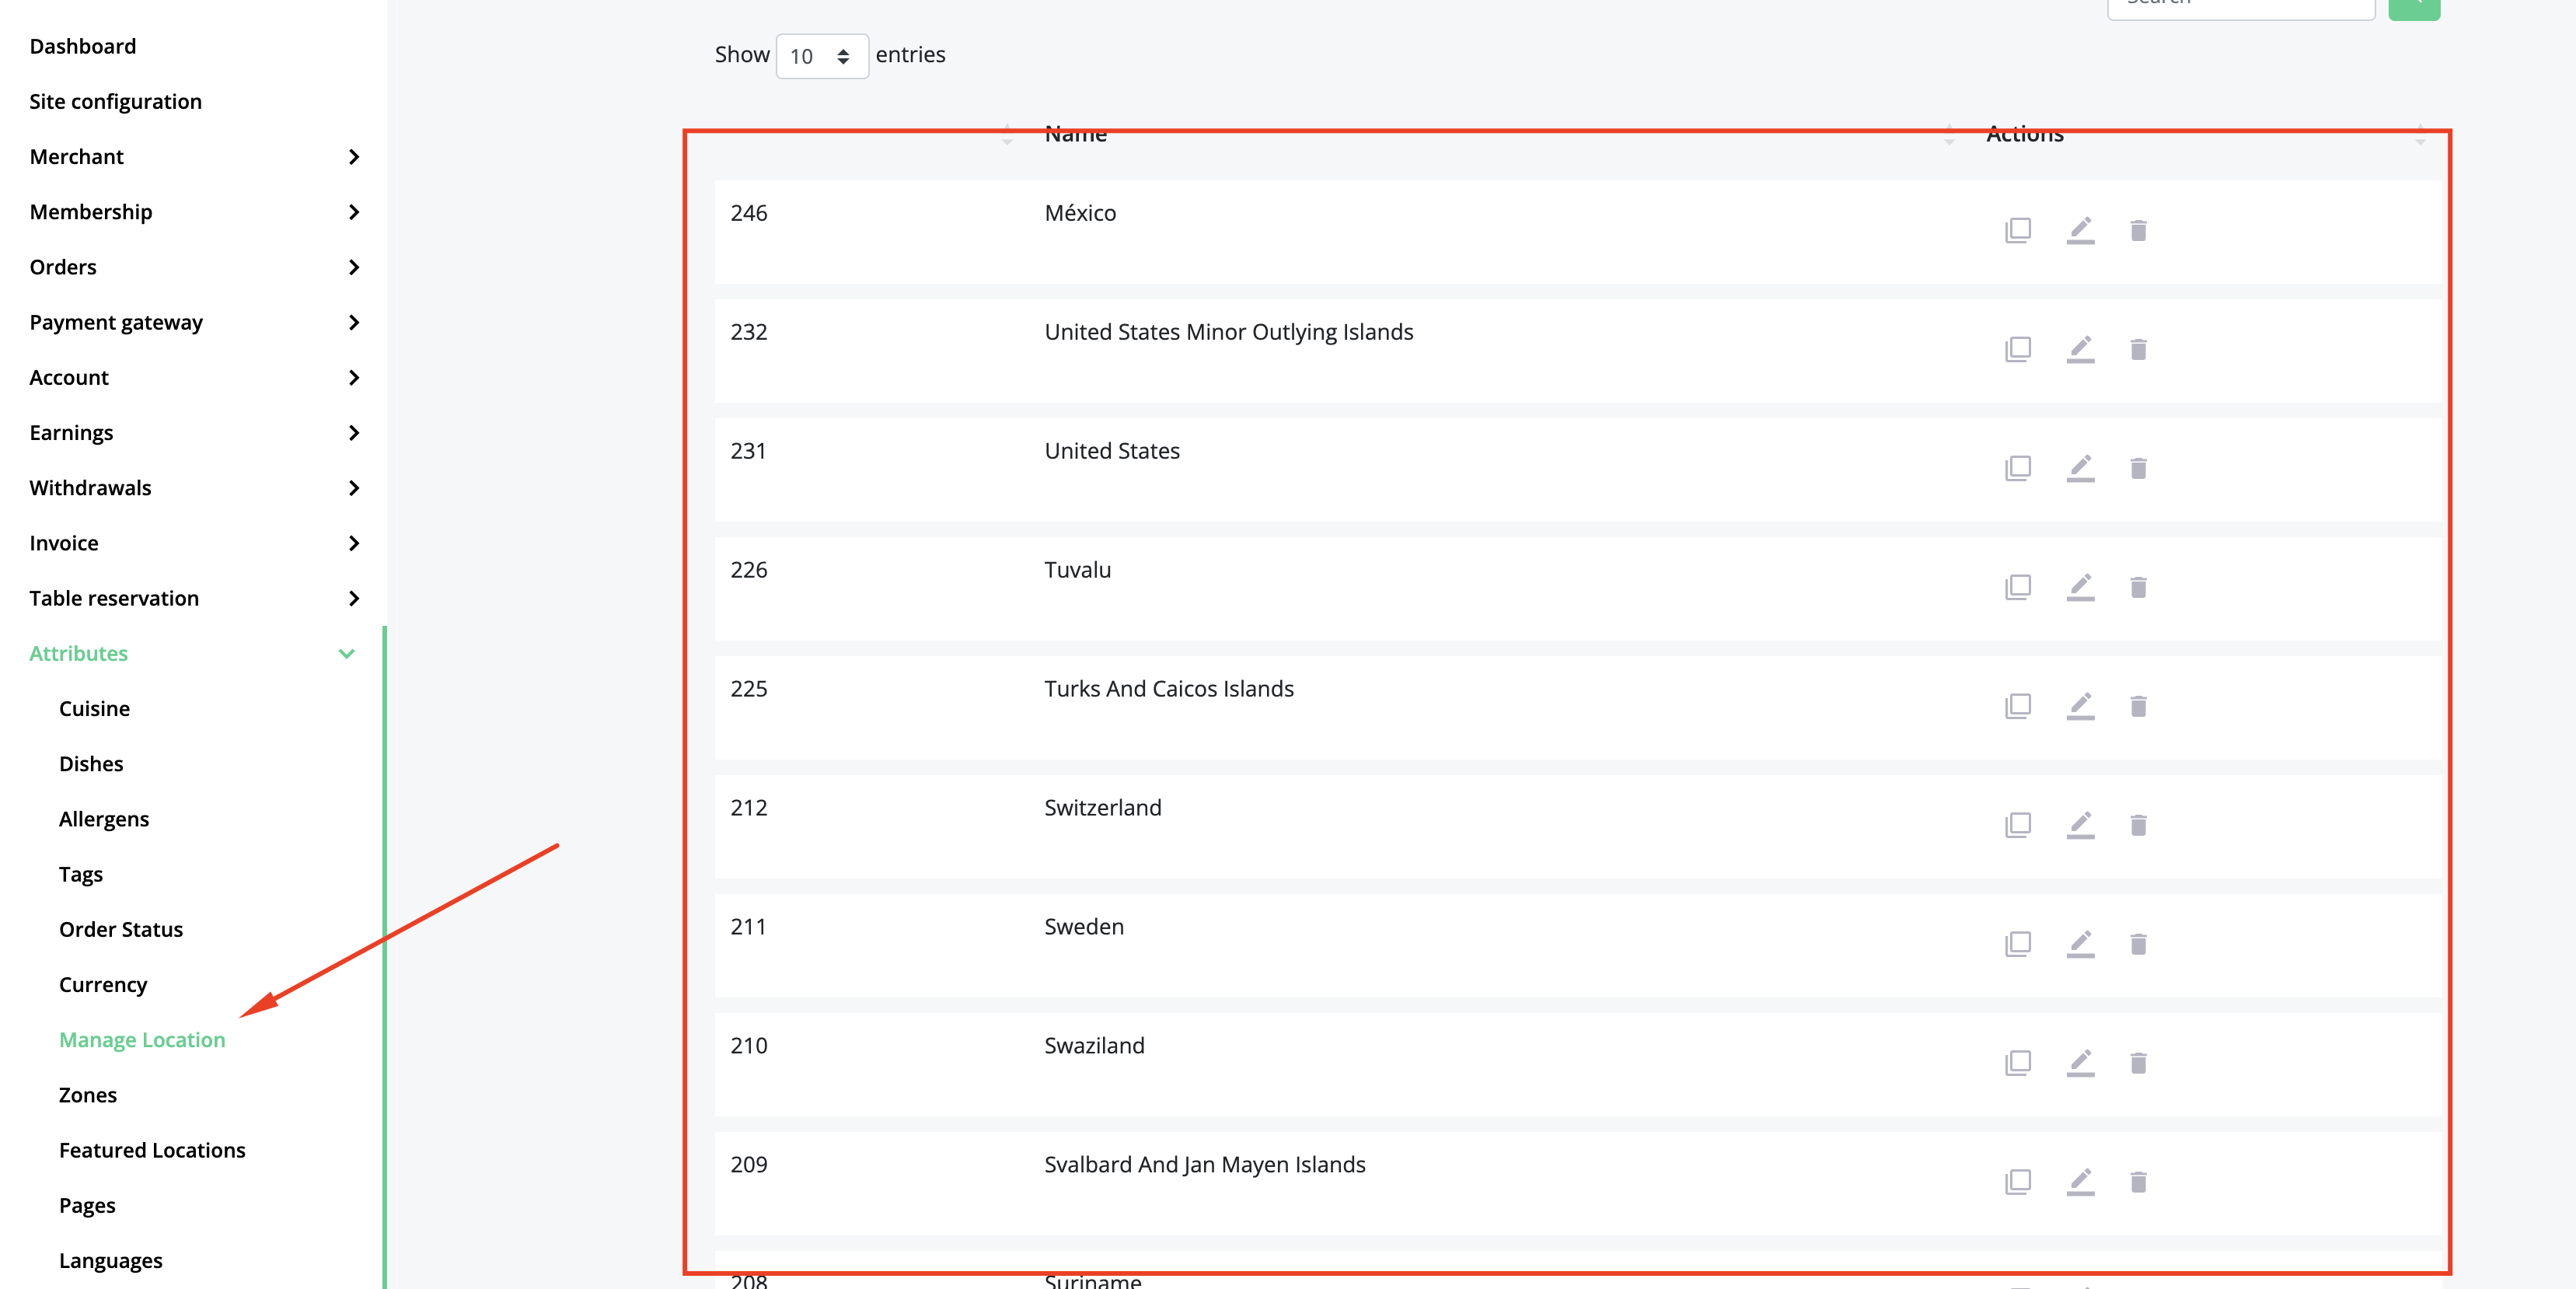This screenshot has width=2576, height=1289.
Task: Edit the Switzerland location
Action: (x=2080, y=826)
